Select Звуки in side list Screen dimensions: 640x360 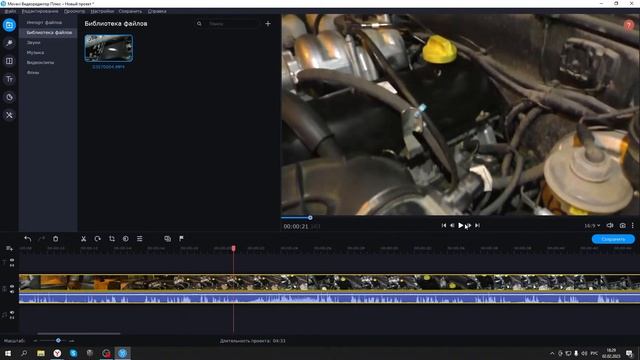pyautogui.click(x=33, y=42)
